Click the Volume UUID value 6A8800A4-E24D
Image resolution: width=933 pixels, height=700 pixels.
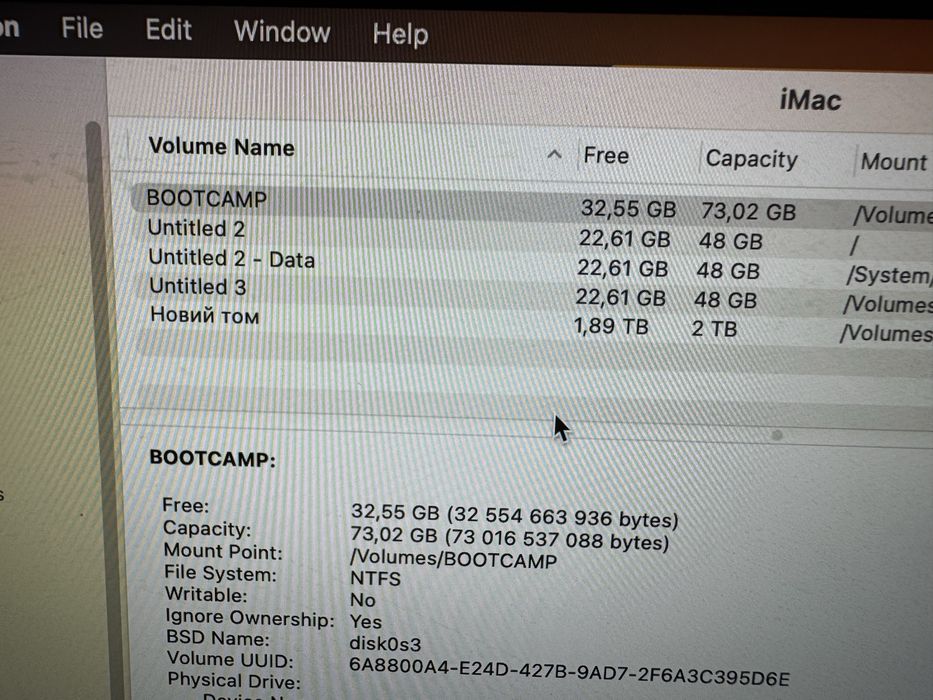click(569, 670)
